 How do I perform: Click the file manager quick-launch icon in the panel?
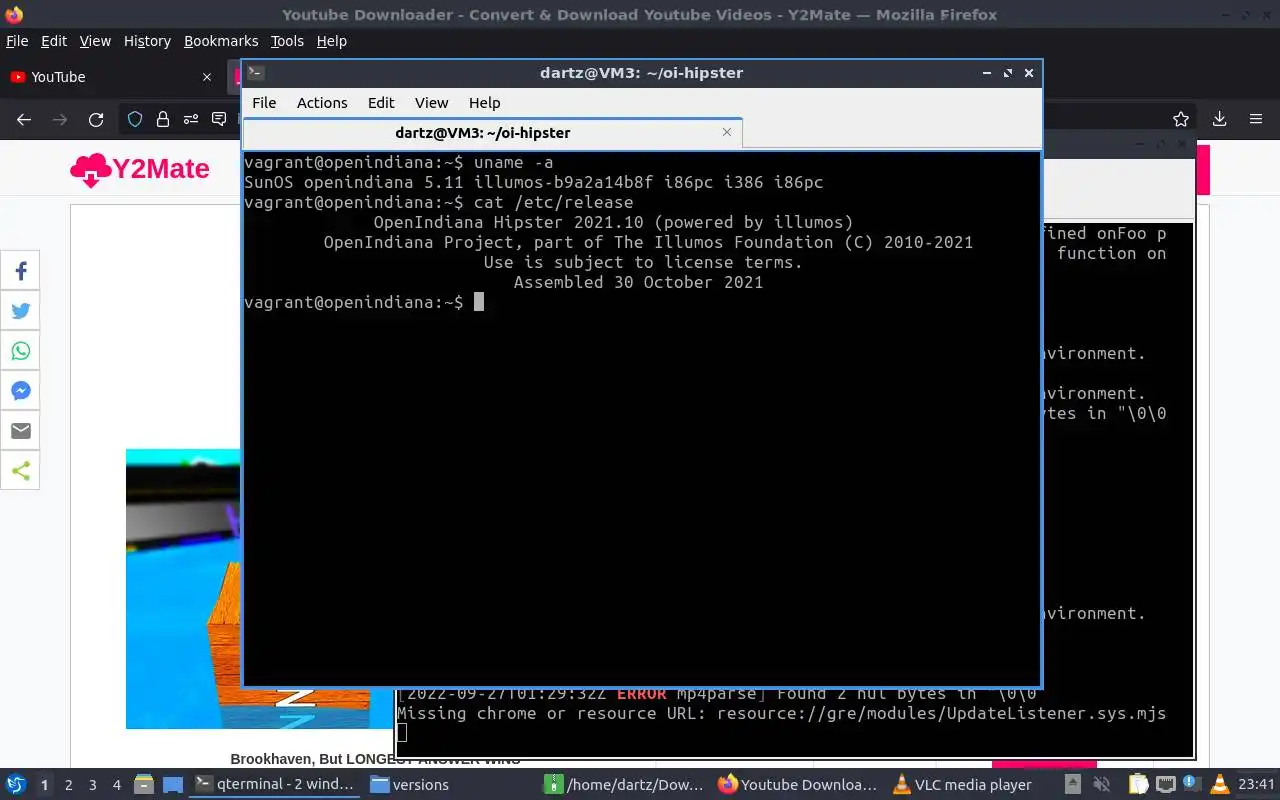click(143, 784)
